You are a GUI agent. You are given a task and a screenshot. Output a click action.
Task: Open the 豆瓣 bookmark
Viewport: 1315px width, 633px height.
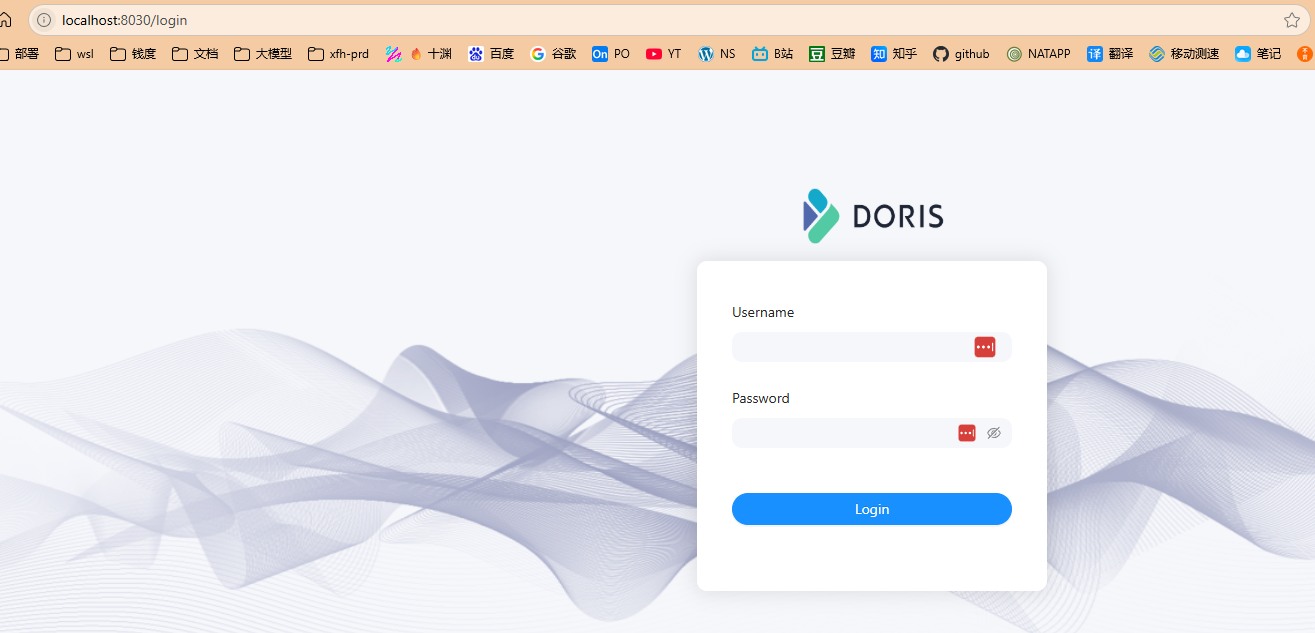832,54
